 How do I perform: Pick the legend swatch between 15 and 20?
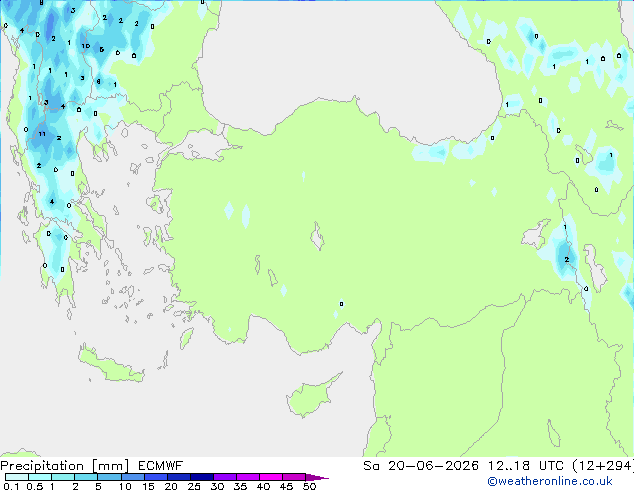click(155, 477)
